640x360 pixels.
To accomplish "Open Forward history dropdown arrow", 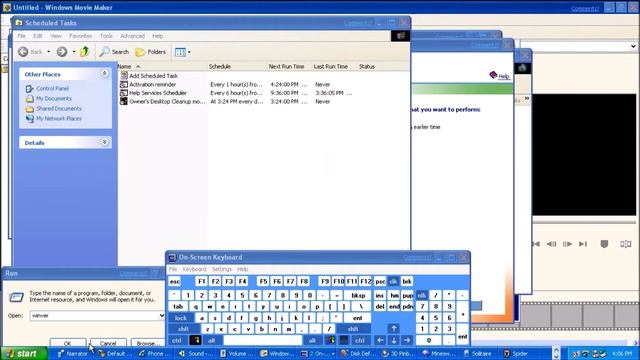I will 74,52.
